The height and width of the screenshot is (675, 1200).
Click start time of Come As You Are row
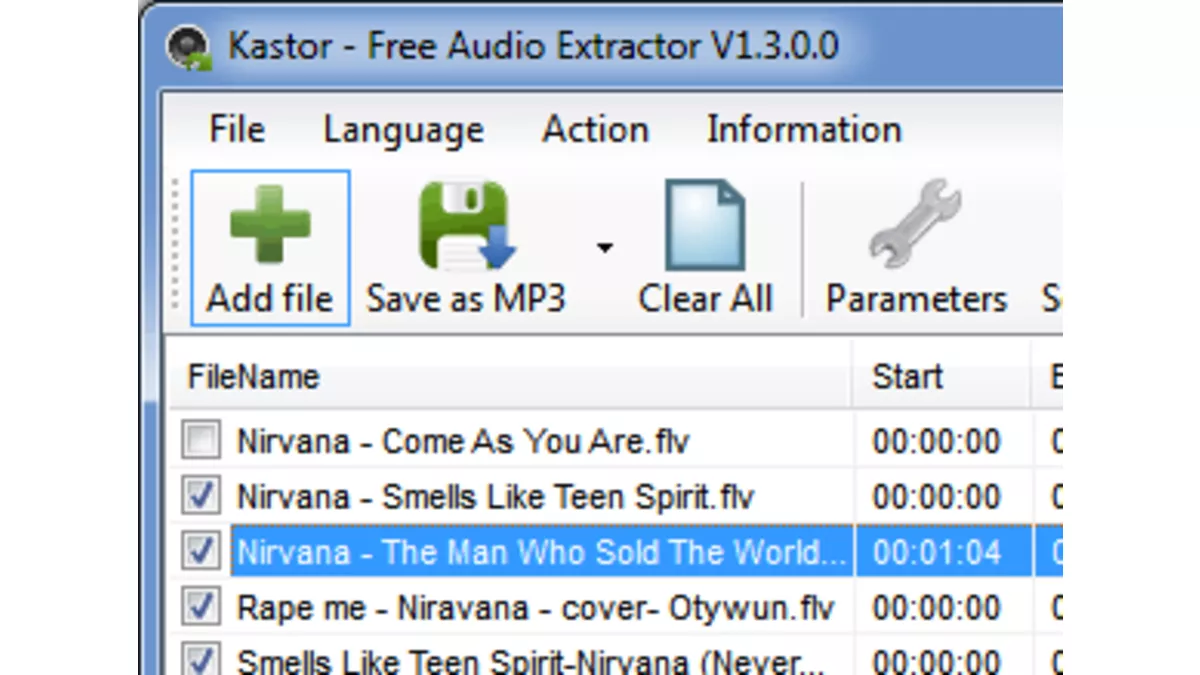[x=936, y=441]
